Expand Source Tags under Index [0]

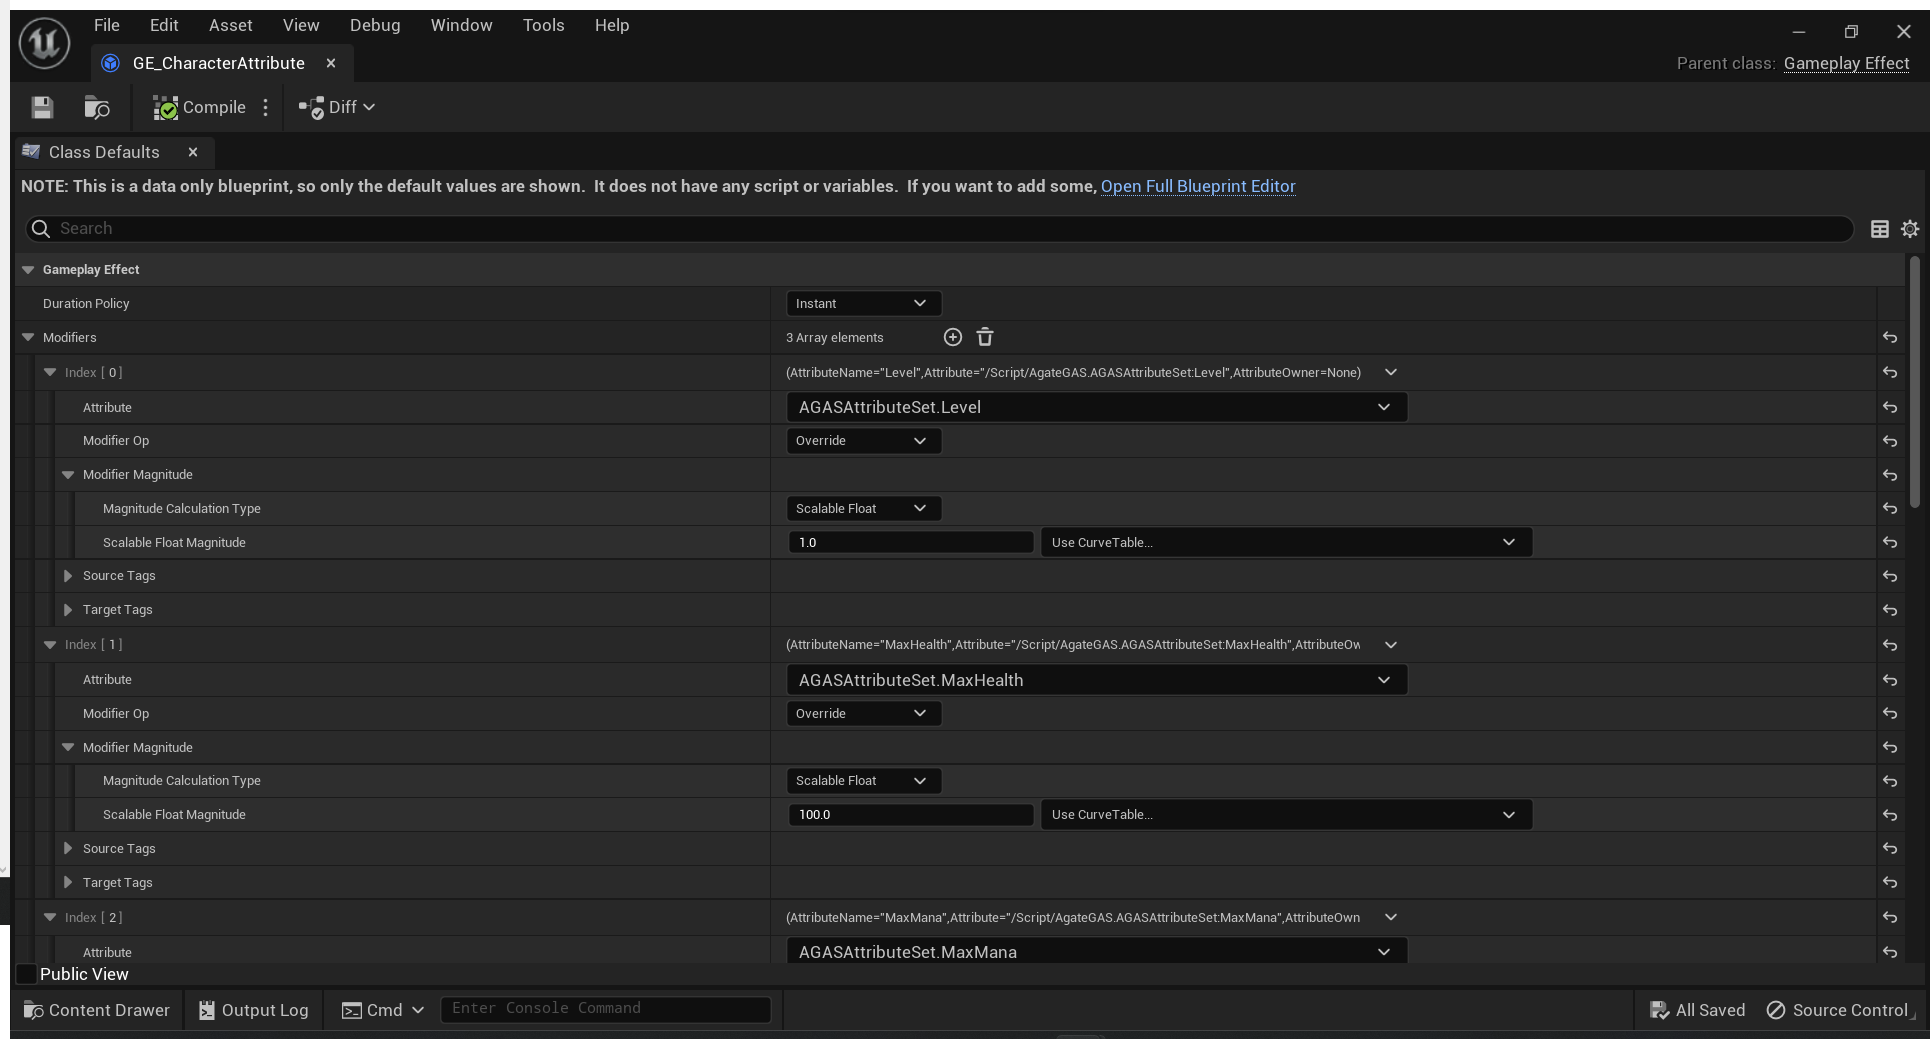point(68,576)
